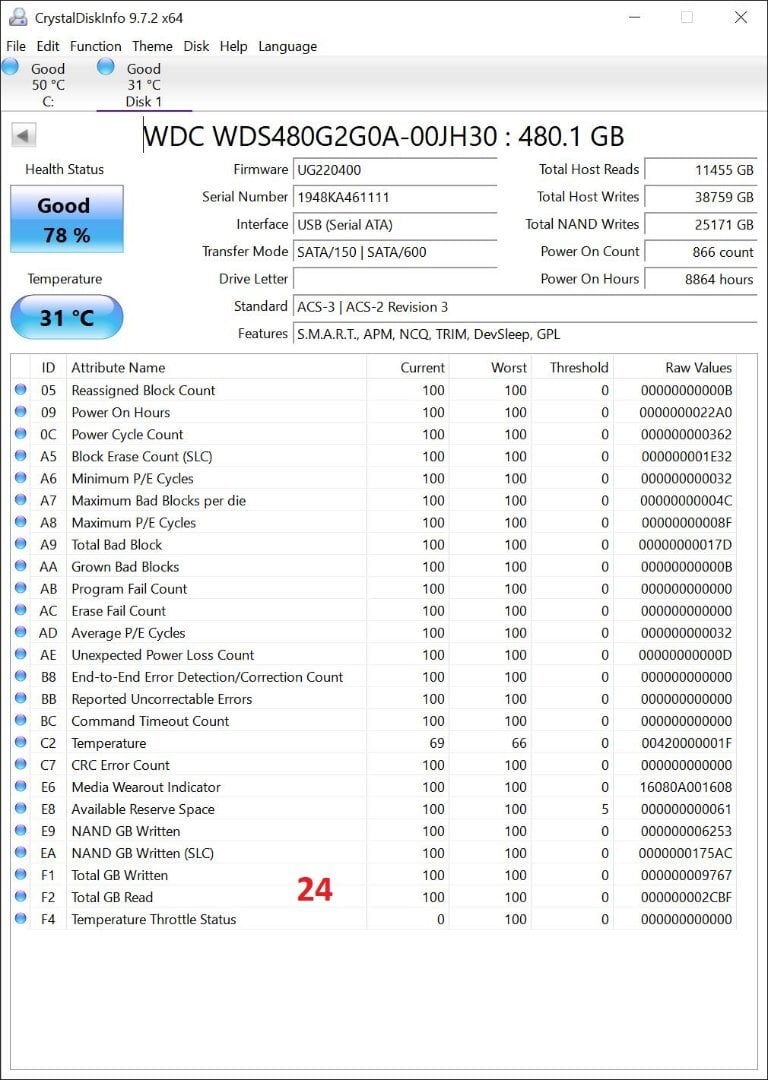Click the blue status orb for drive C:
This screenshot has height=1080, width=768.
point(10,67)
